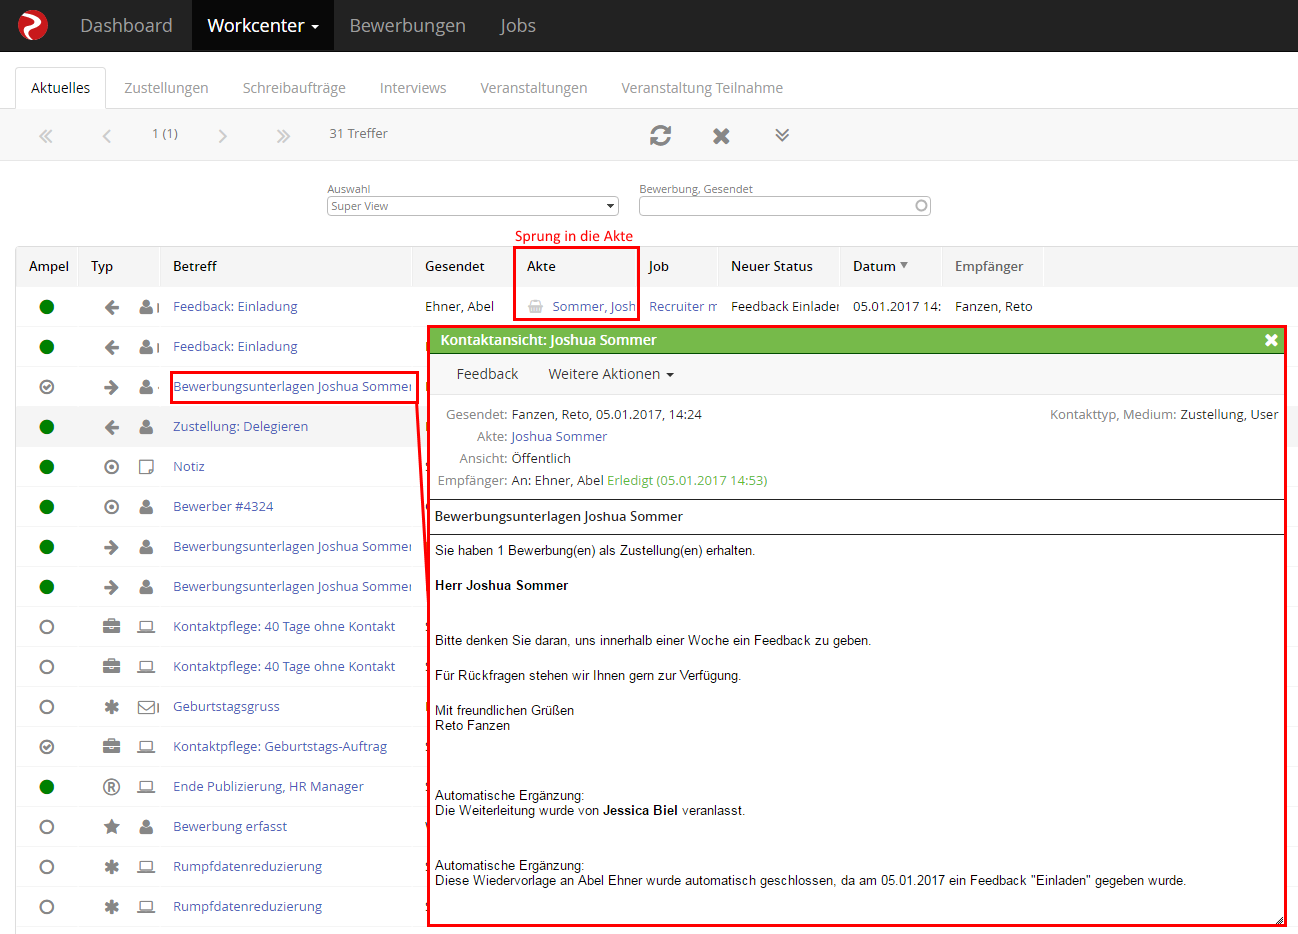Expand Weitere Aktionen dropdown
The width and height of the screenshot is (1298, 934).
pos(611,374)
